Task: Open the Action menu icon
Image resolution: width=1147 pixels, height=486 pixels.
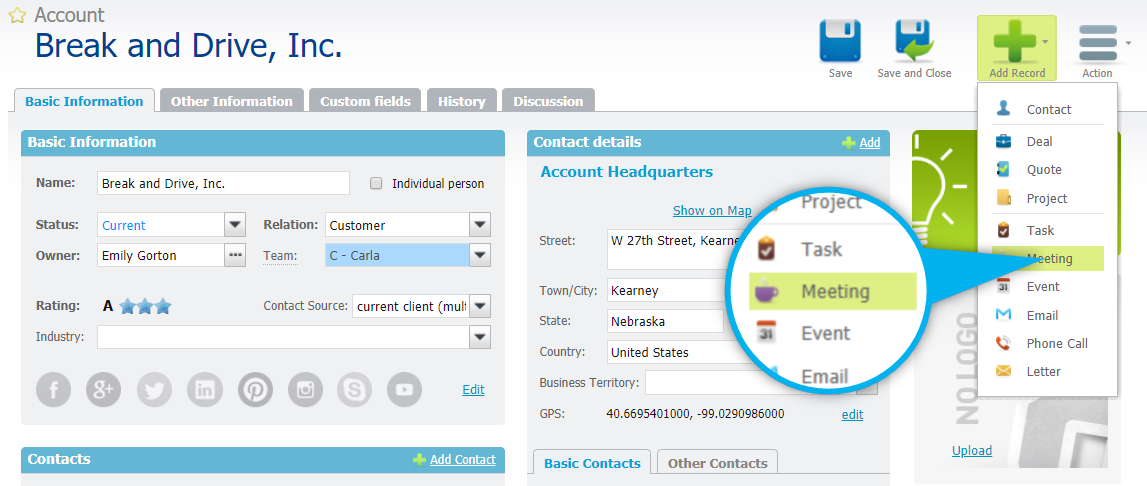Action: coord(1098,44)
